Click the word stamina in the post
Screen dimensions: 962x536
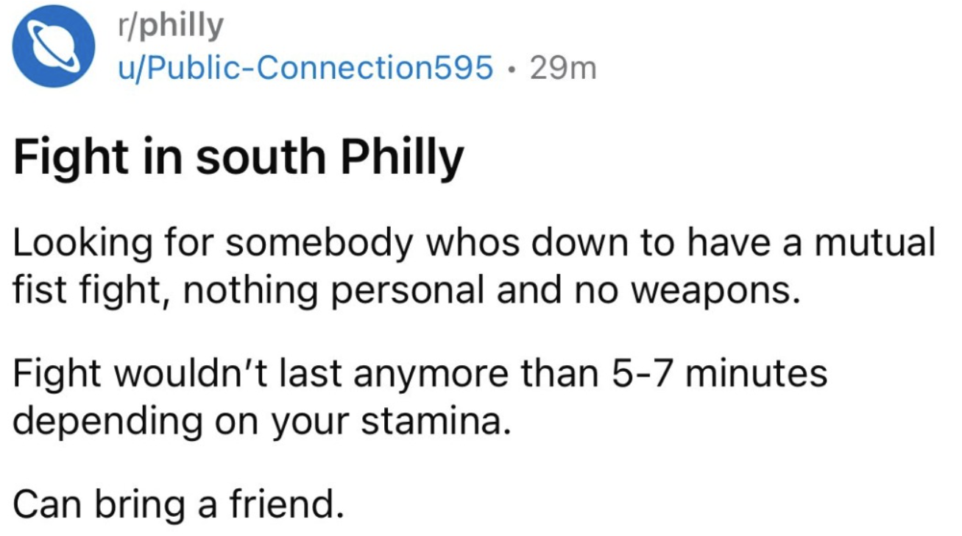[x=435, y=421]
